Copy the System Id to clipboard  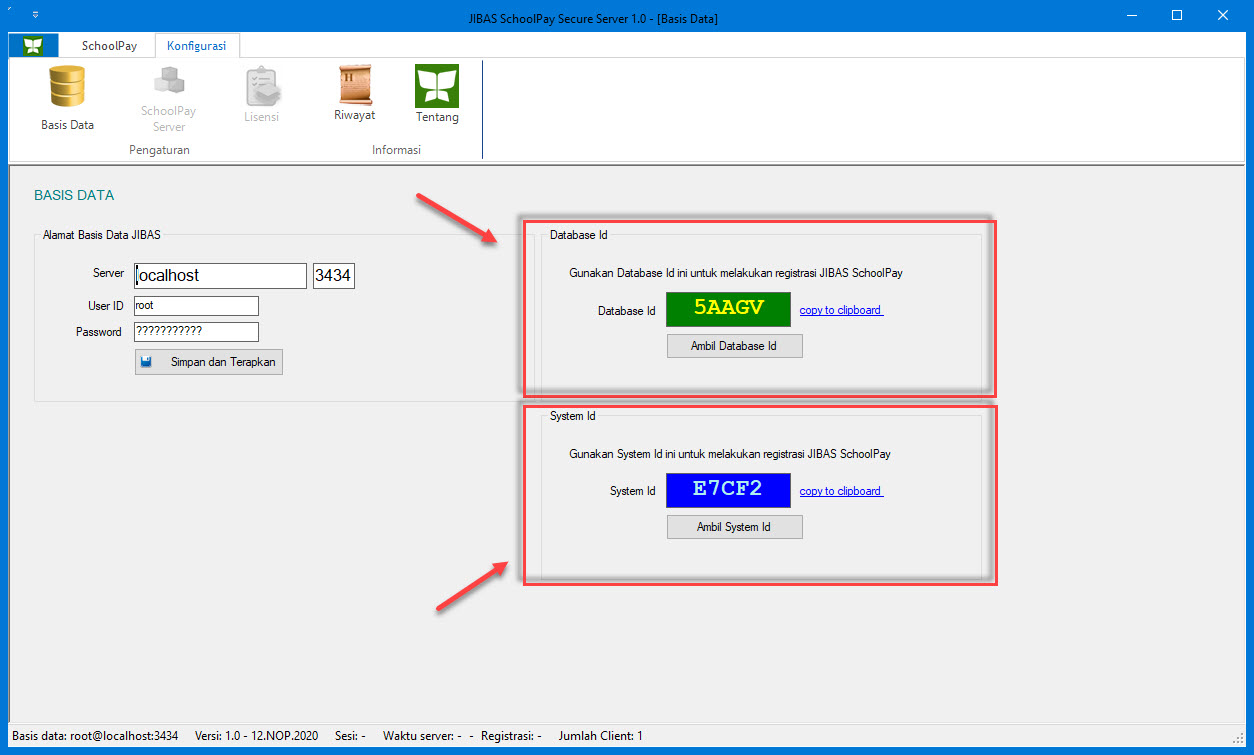tap(841, 491)
